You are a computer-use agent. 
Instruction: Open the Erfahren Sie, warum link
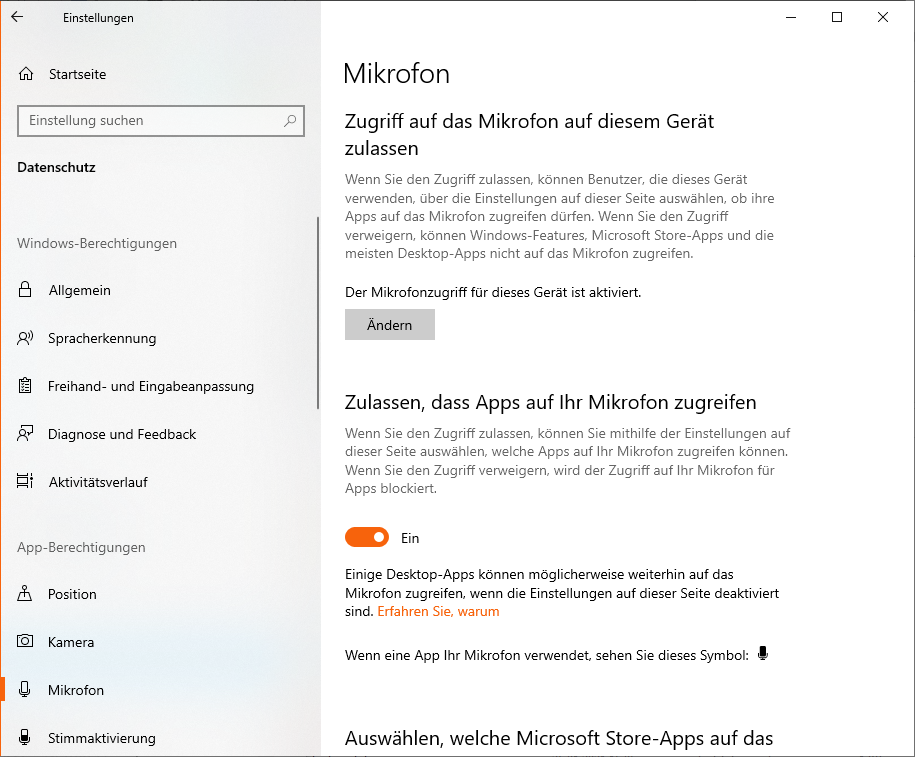pos(438,611)
